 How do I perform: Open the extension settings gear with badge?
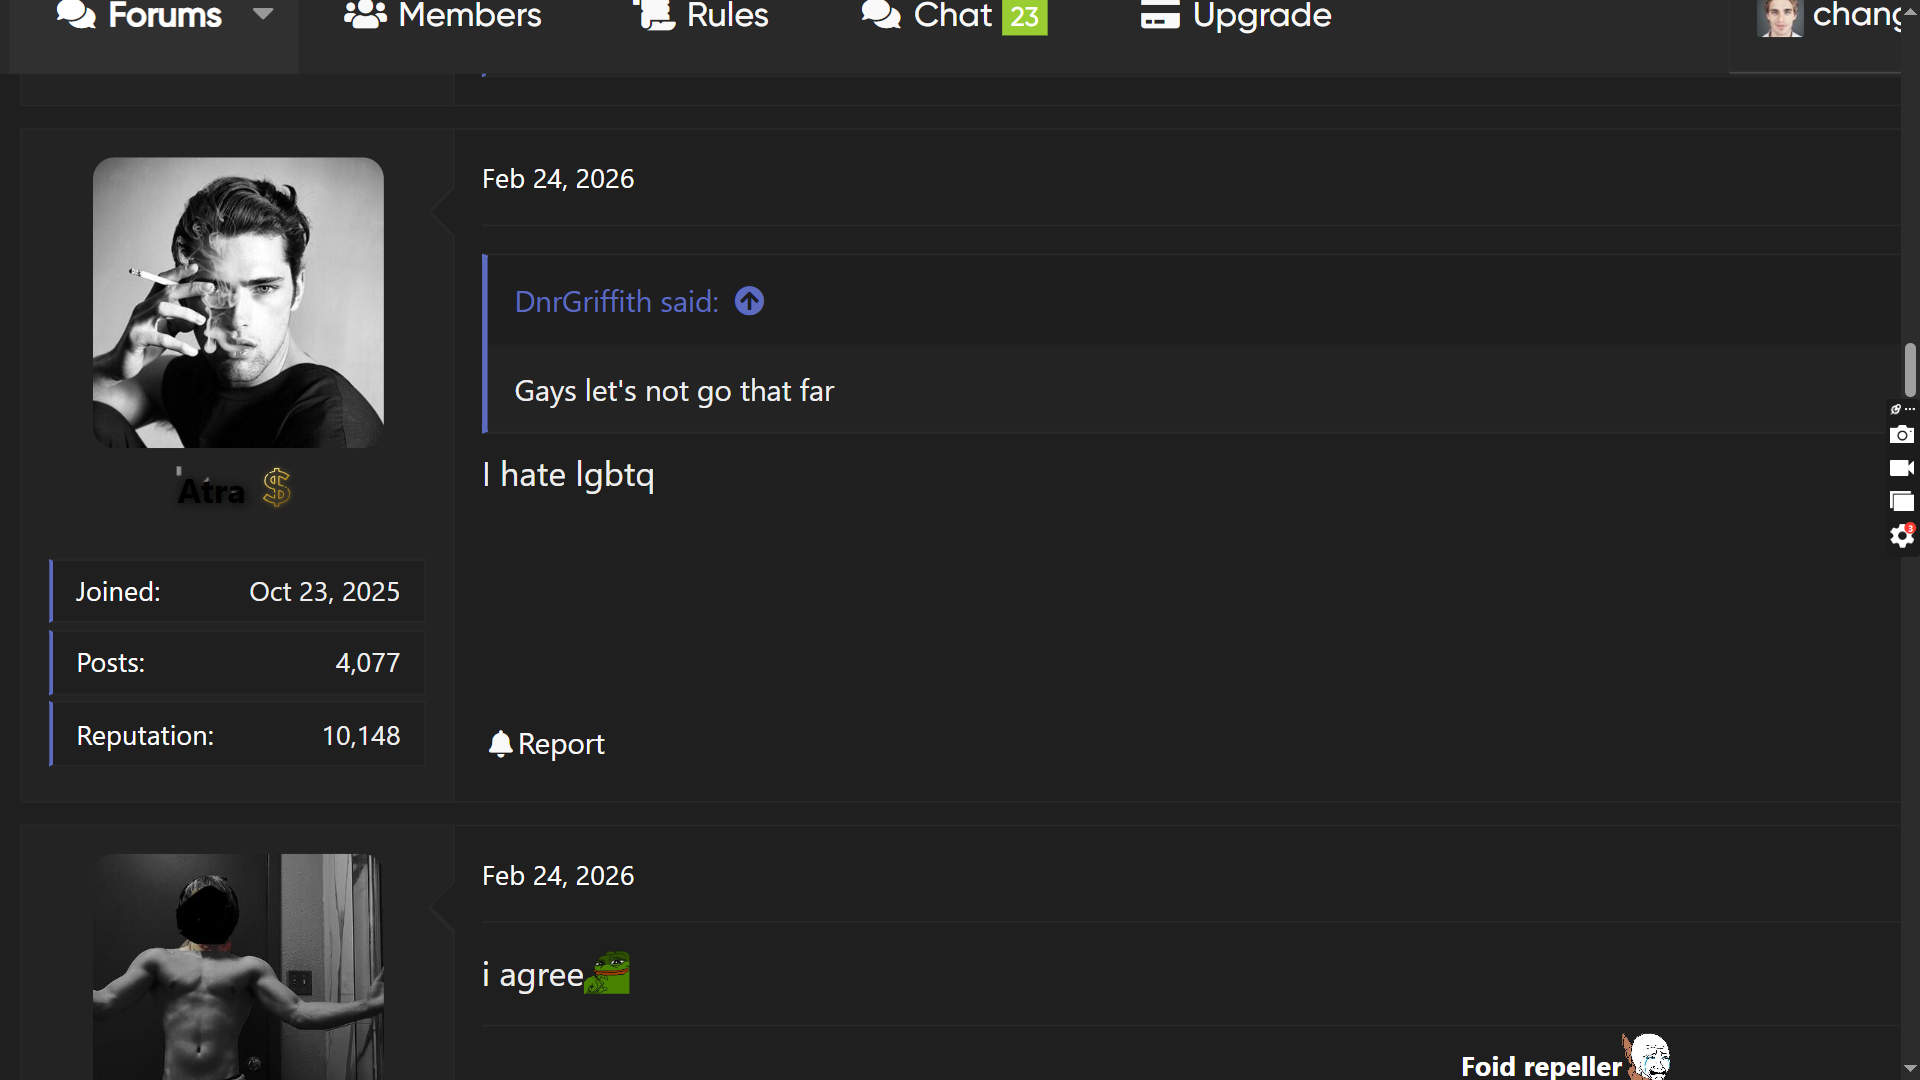1901,536
